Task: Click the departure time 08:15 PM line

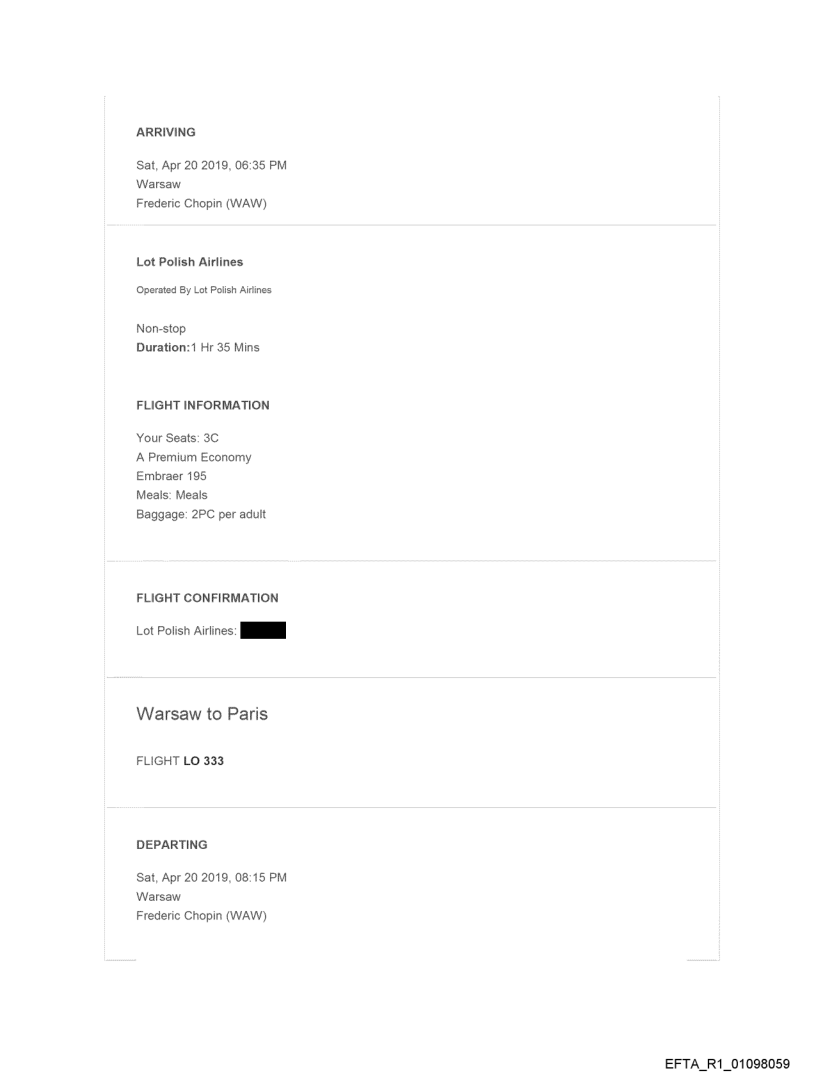Action: tap(211, 878)
